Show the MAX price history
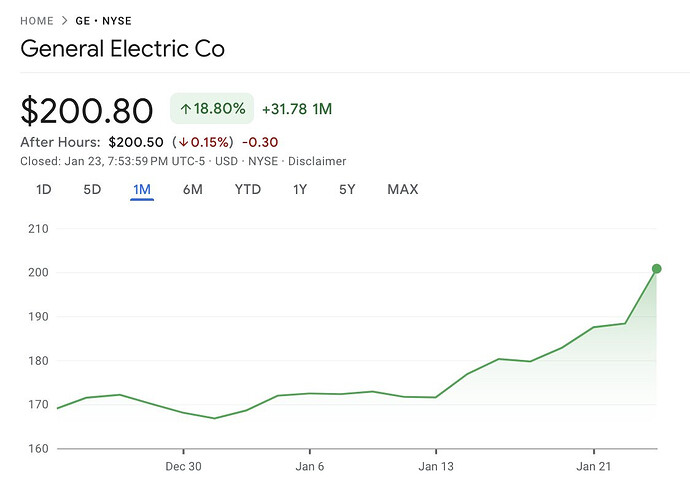The image size is (690, 478). [x=402, y=189]
